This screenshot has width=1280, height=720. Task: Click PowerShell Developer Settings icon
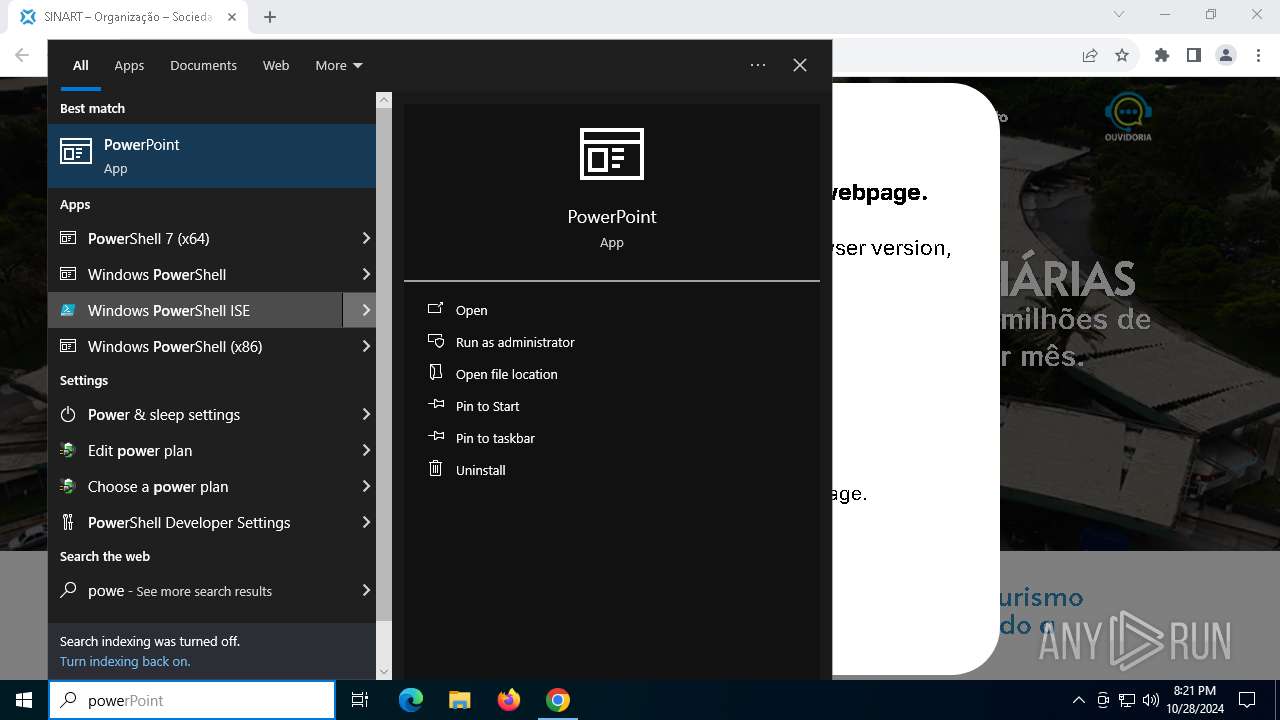68,522
